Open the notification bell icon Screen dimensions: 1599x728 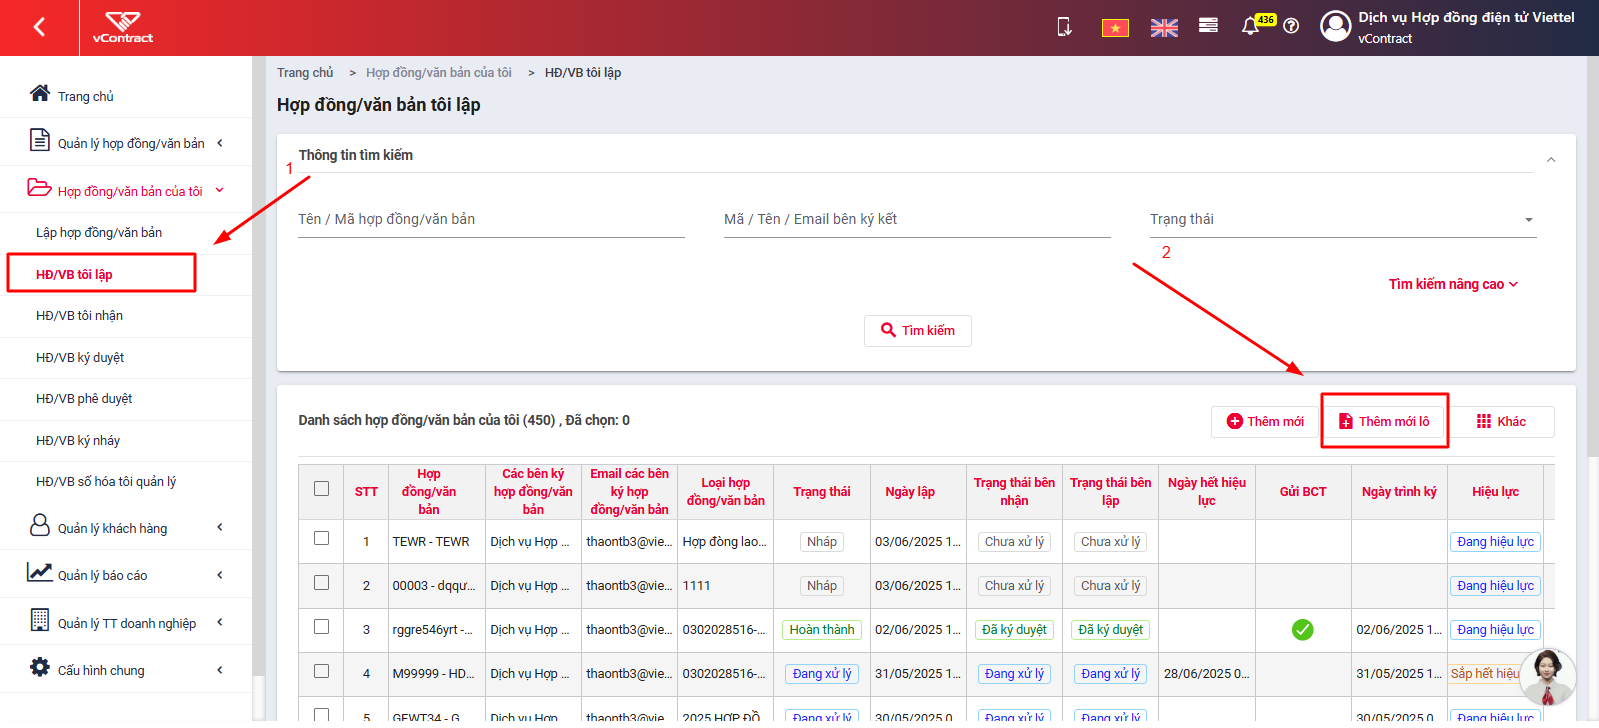1250,26
